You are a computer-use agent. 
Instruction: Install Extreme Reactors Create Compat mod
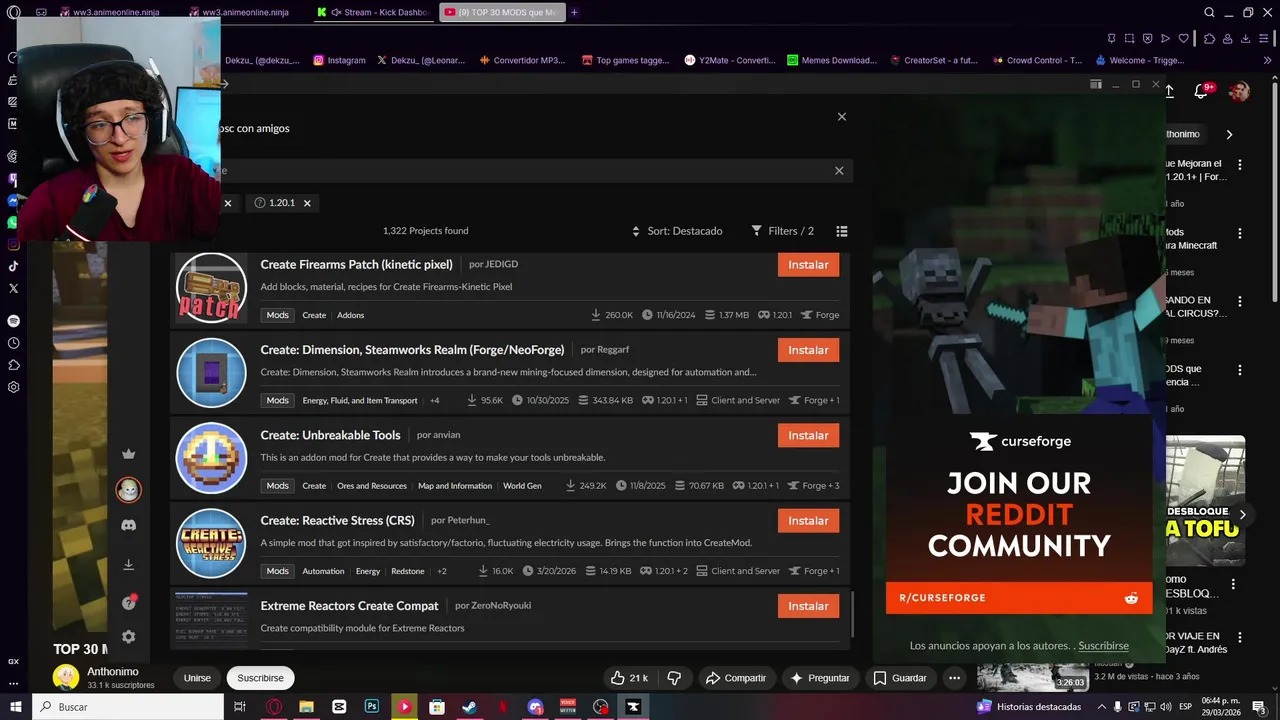[x=808, y=606]
